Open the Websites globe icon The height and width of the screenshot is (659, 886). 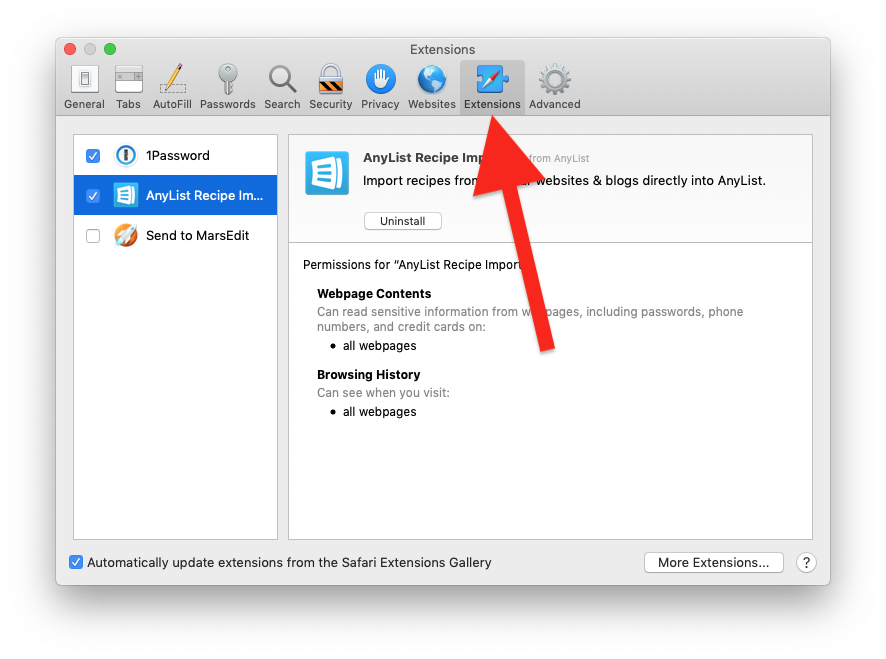click(432, 79)
